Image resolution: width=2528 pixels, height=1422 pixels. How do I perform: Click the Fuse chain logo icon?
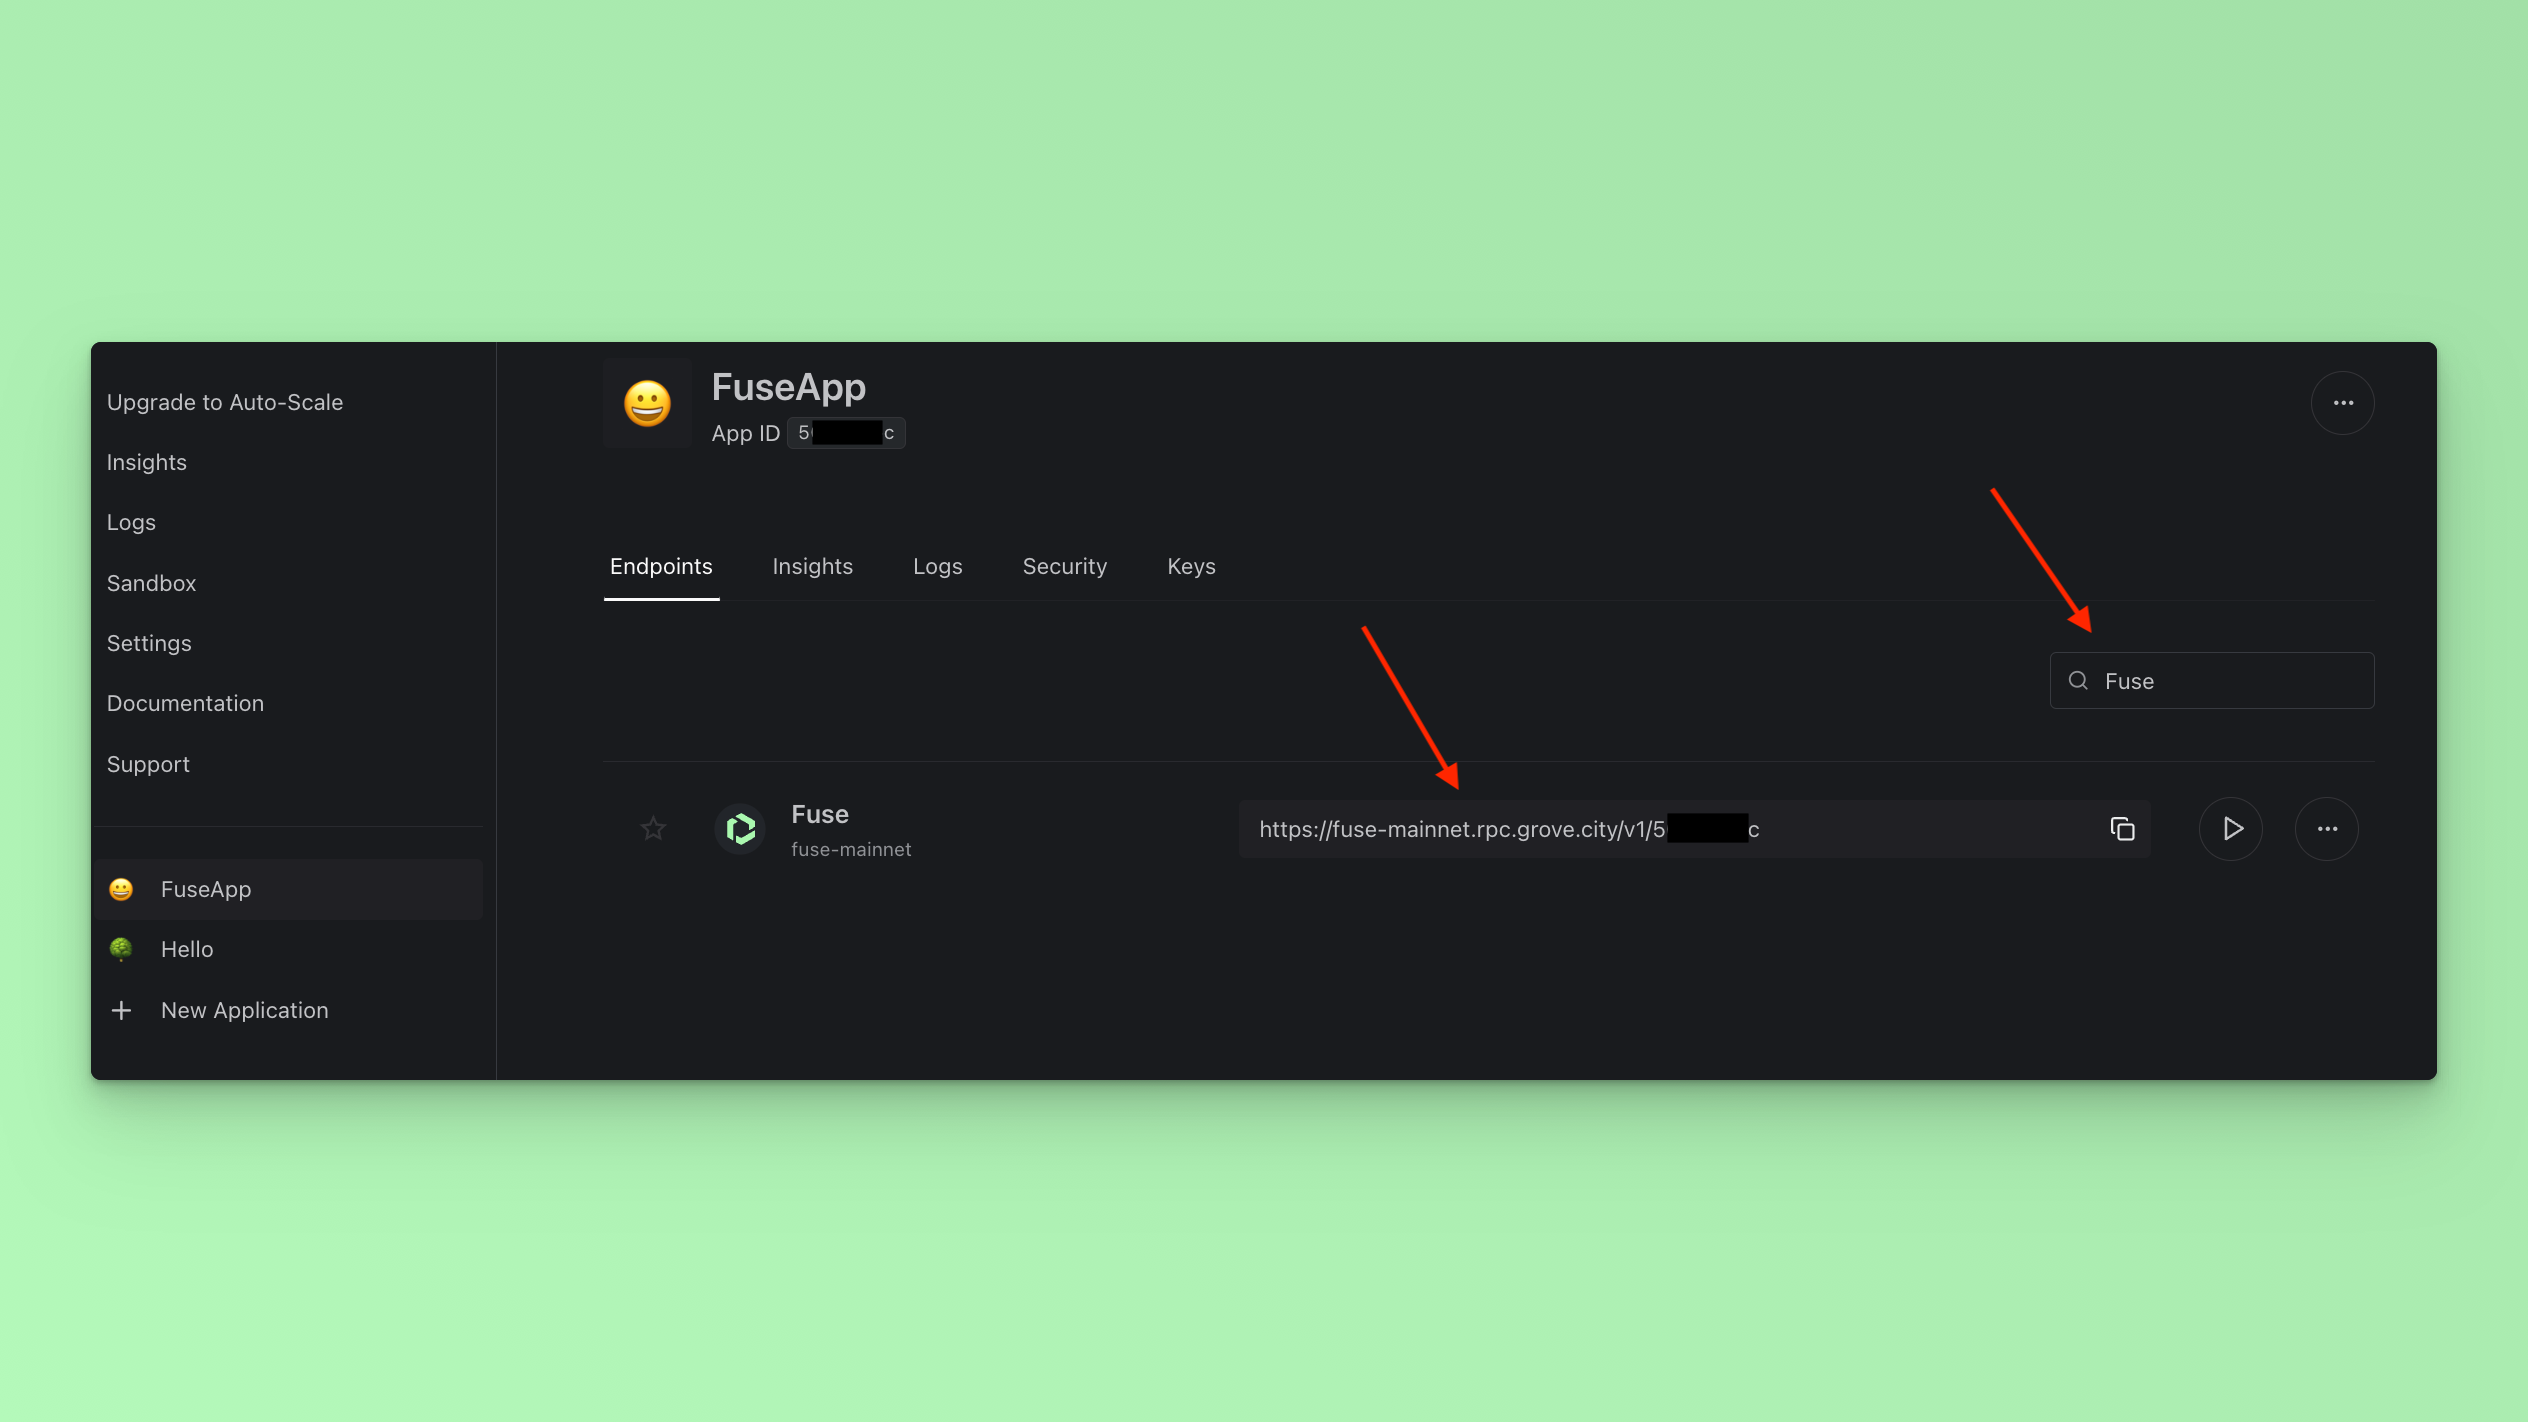pos(740,829)
